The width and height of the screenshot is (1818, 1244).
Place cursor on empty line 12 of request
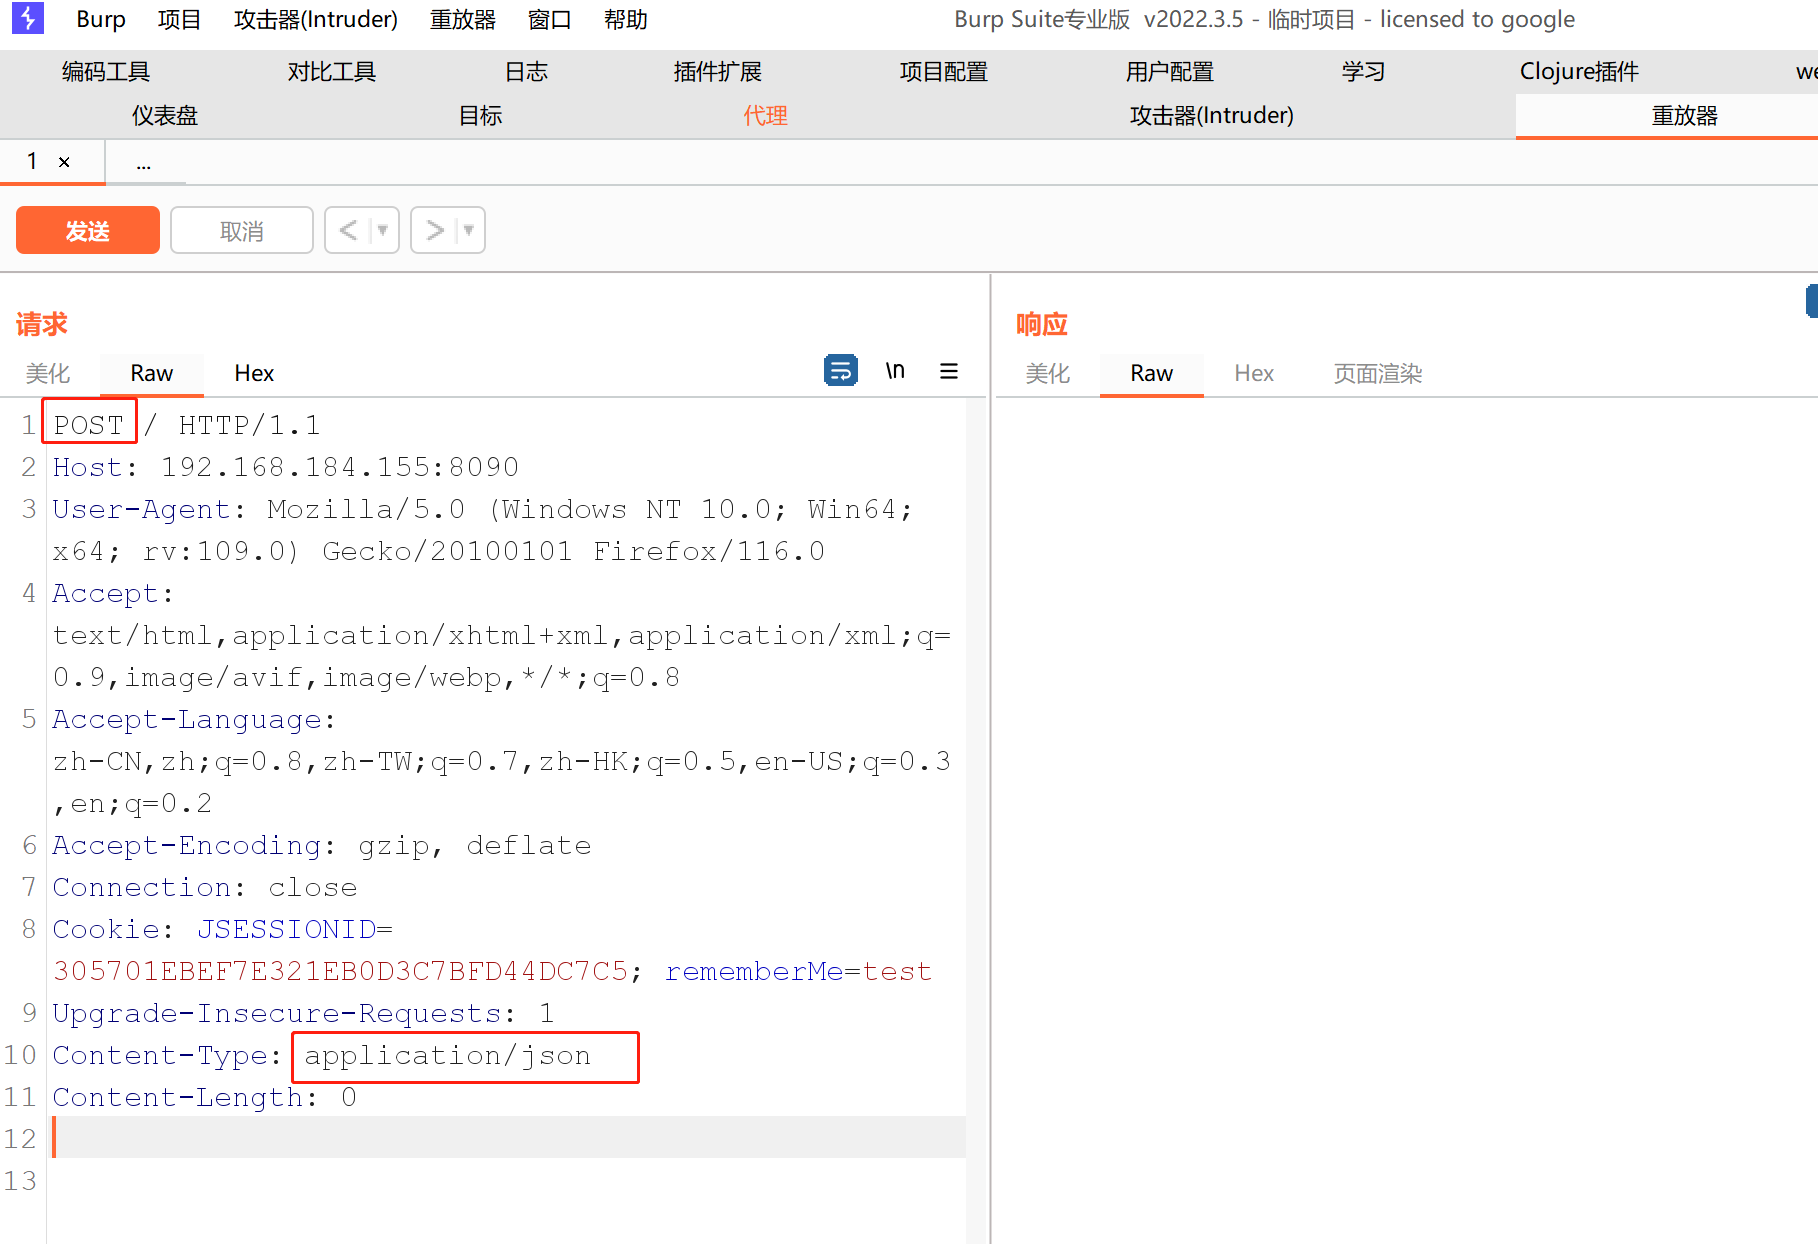click(508, 1138)
